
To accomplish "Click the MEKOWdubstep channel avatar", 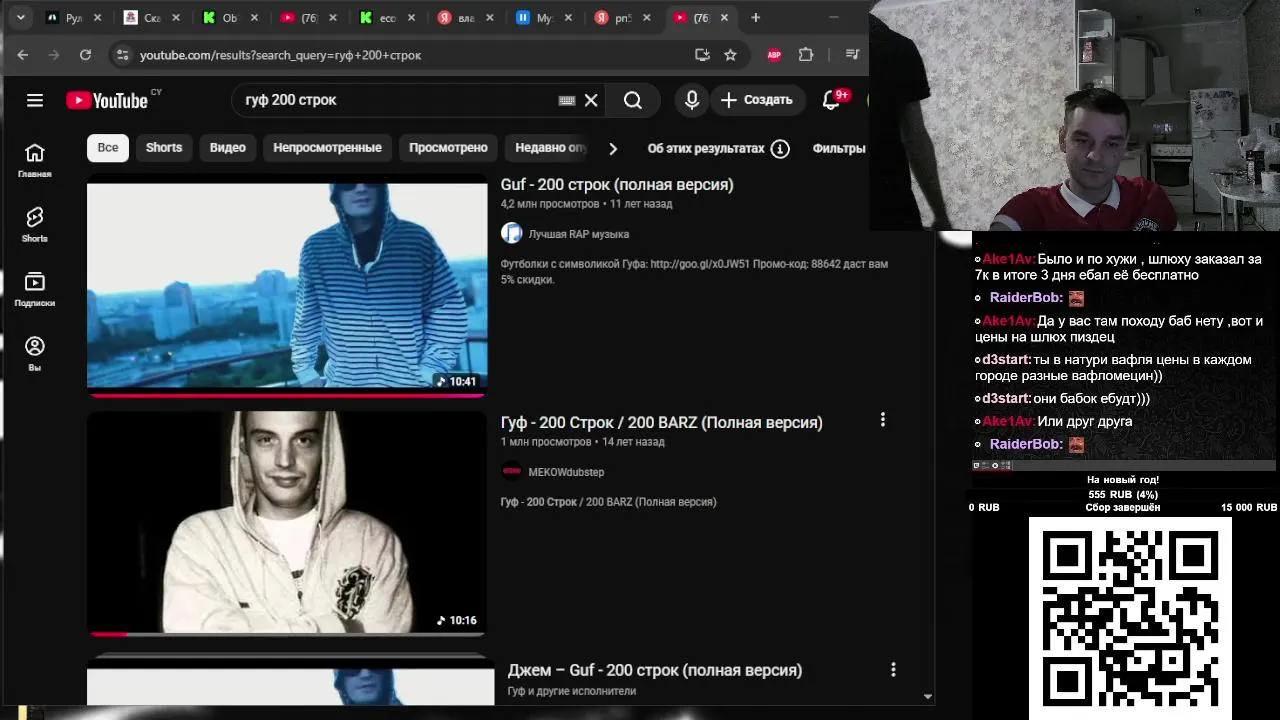I will click(x=512, y=472).
